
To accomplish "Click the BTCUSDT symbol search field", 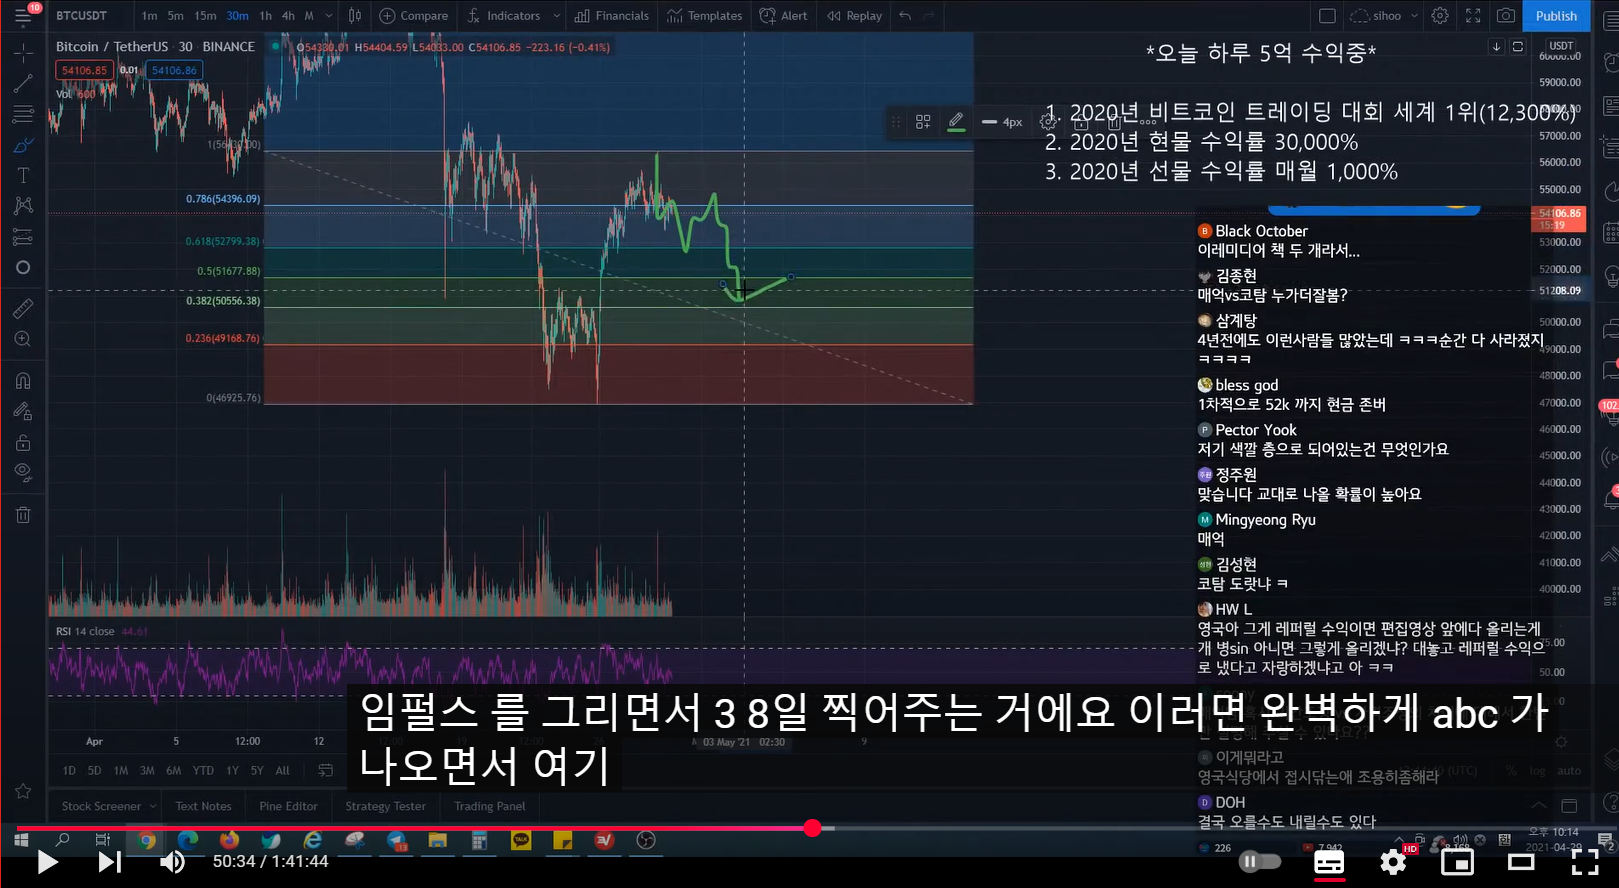I will pos(82,16).
